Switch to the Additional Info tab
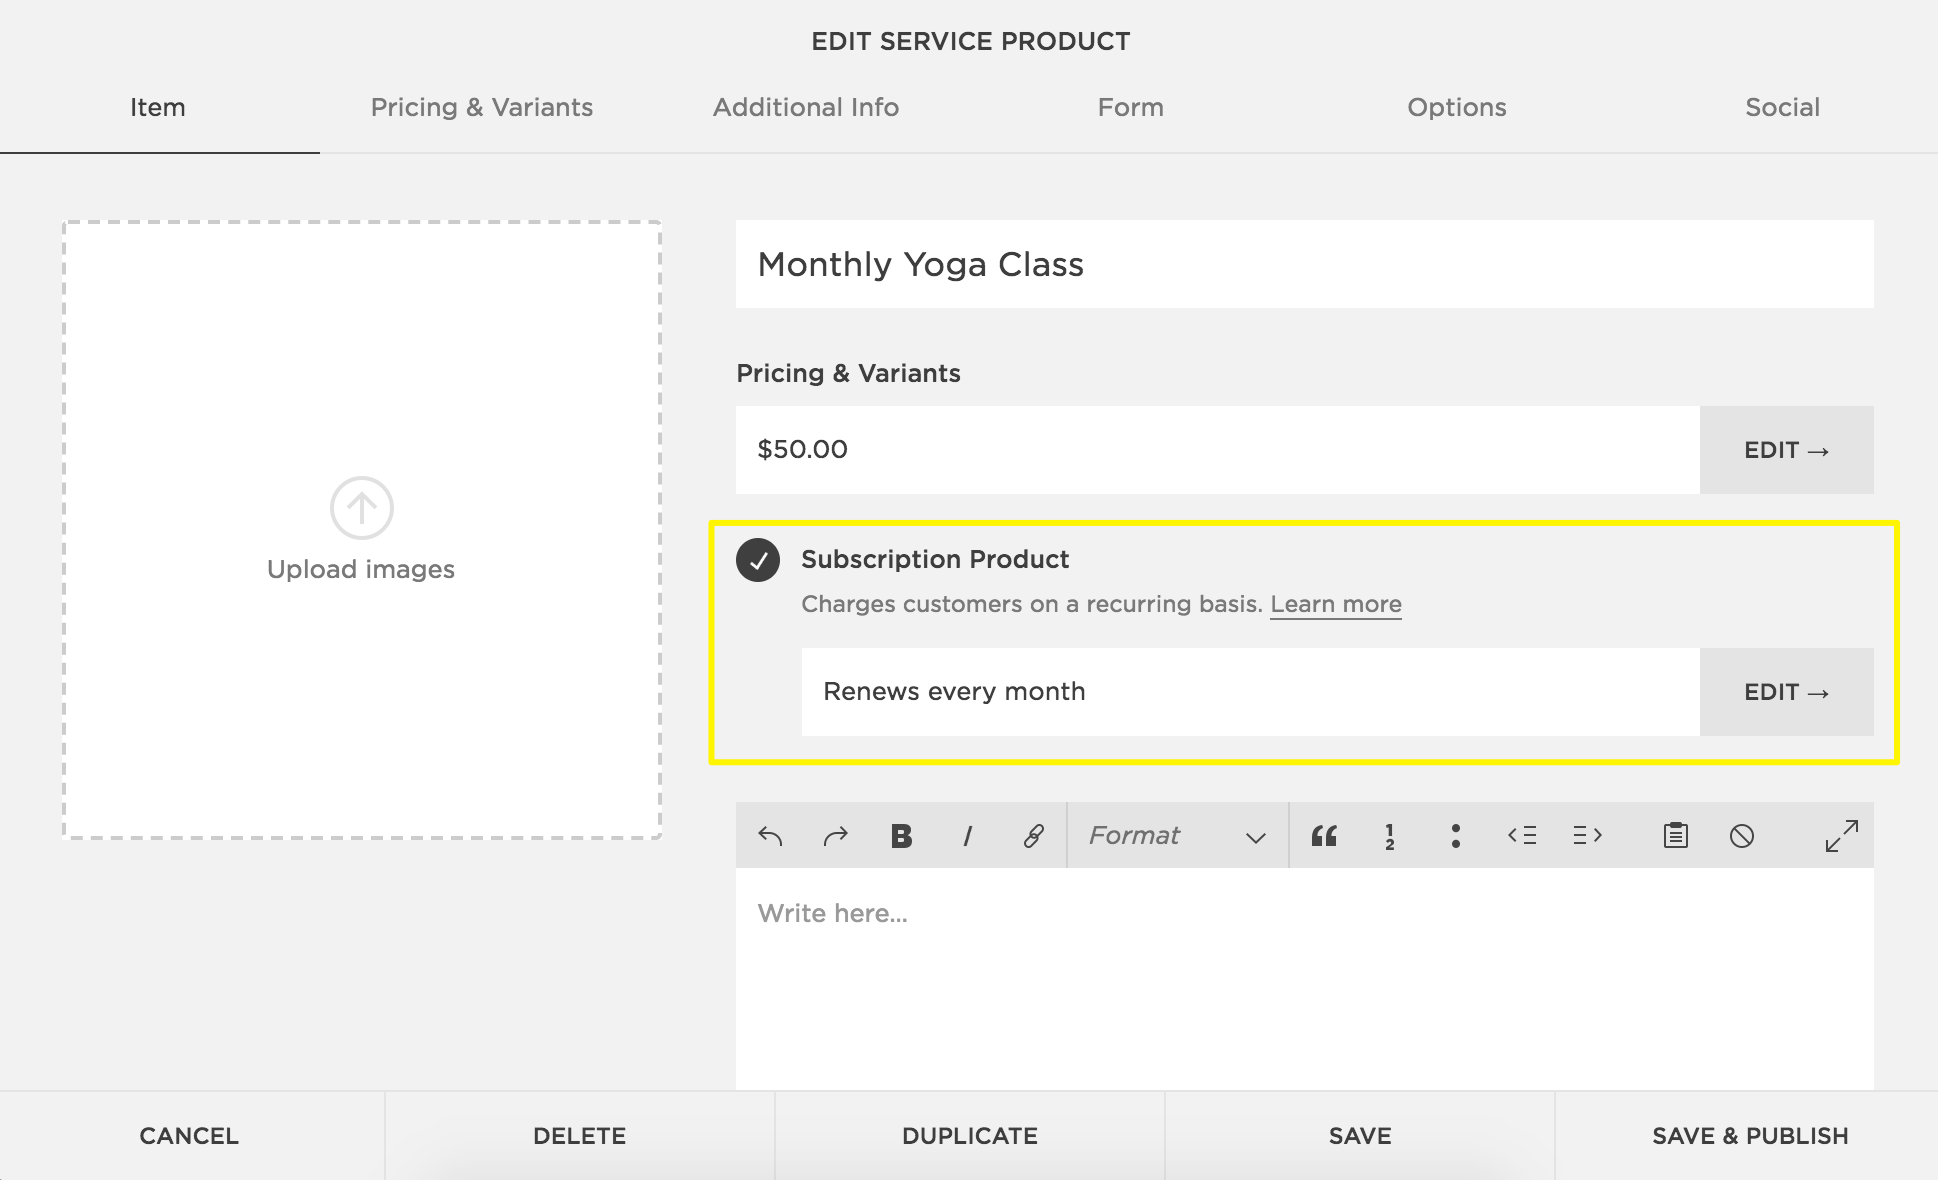 click(805, 107)
